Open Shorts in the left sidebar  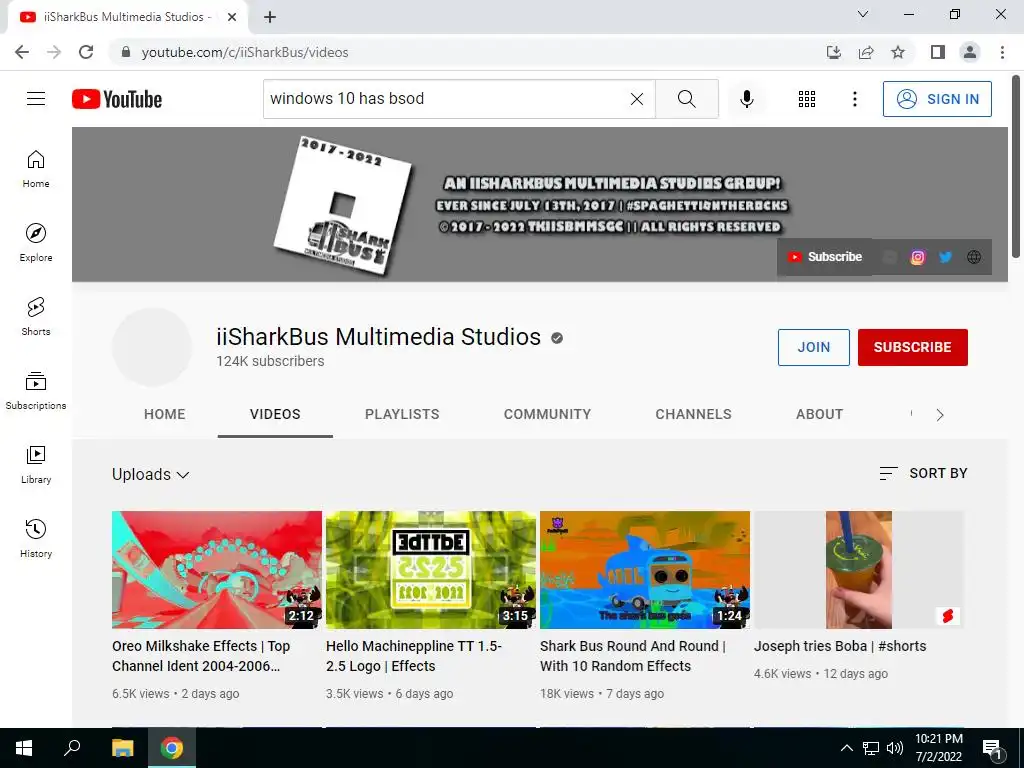tap(36, 317)
